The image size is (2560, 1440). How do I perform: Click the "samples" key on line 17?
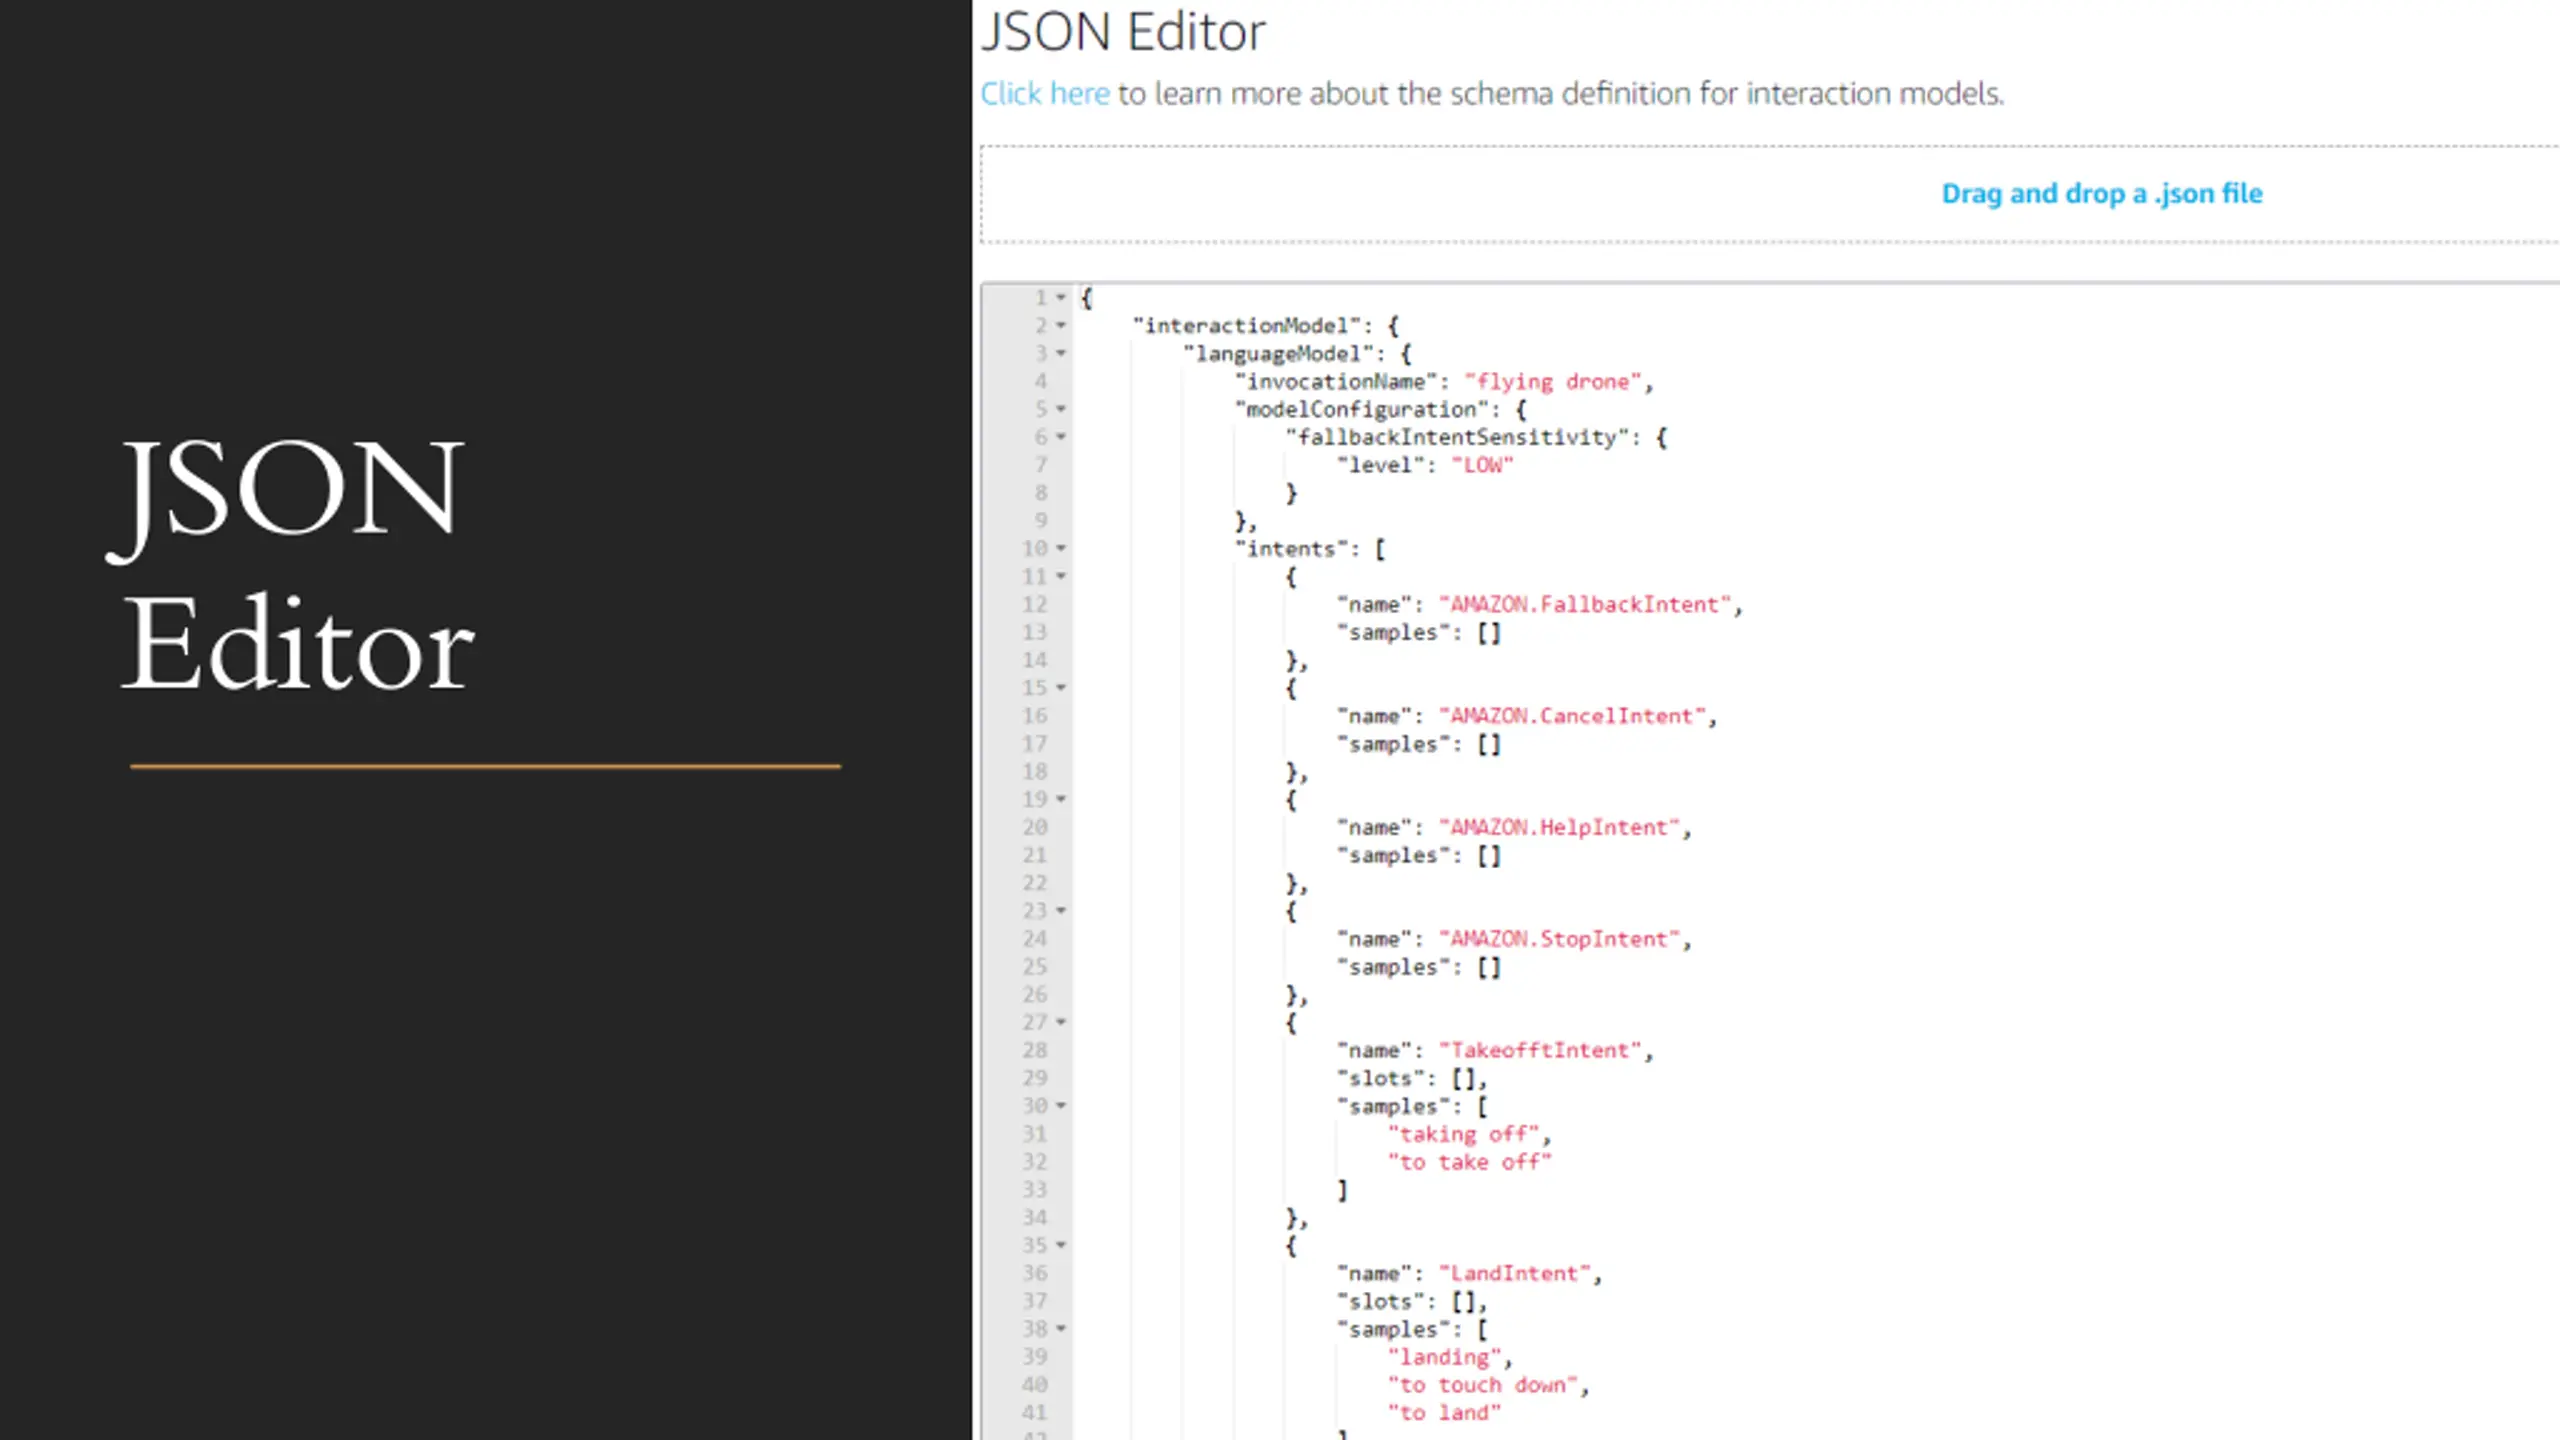tap(1393, 744)
